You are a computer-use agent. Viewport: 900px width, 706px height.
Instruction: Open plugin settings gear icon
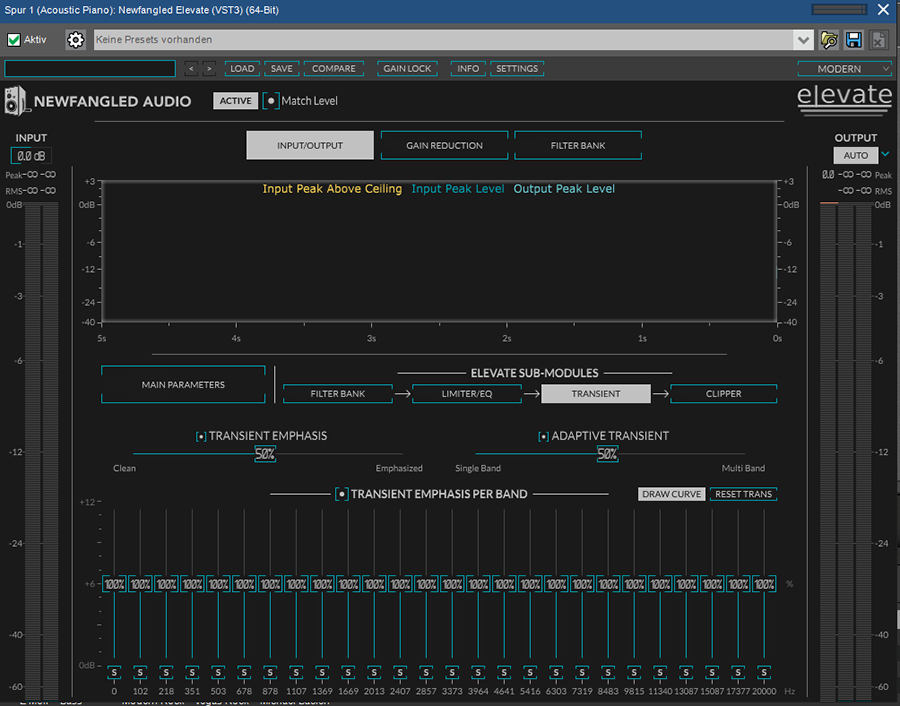(75, 40)
